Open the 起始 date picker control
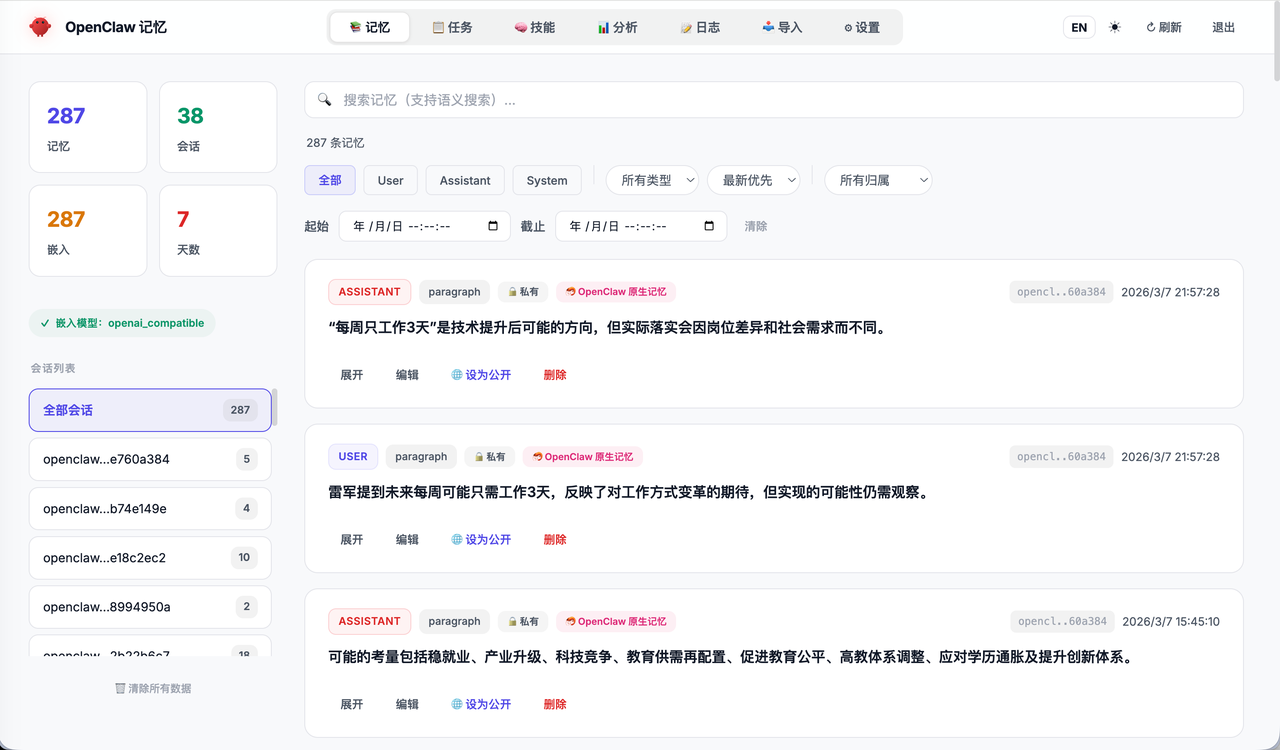Screen dimensions: 1280x750 [x=424, y=226]
